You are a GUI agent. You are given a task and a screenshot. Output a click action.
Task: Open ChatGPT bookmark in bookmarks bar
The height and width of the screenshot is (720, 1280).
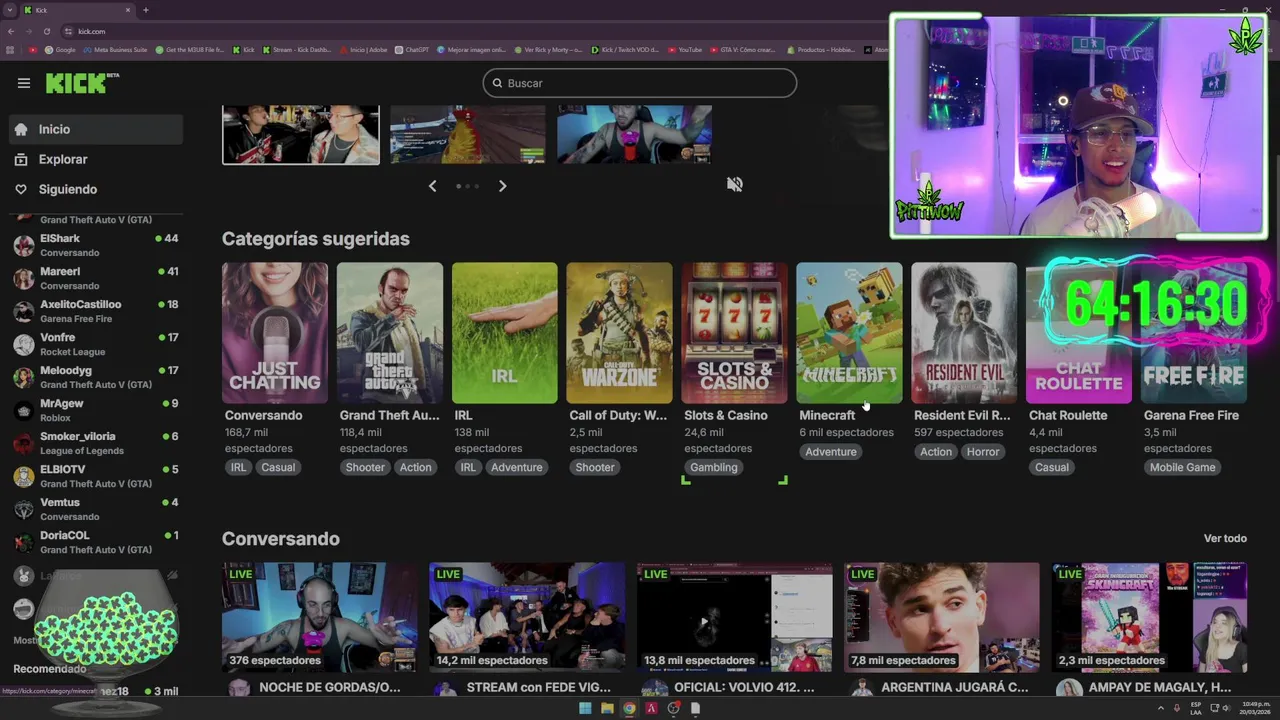411,49
